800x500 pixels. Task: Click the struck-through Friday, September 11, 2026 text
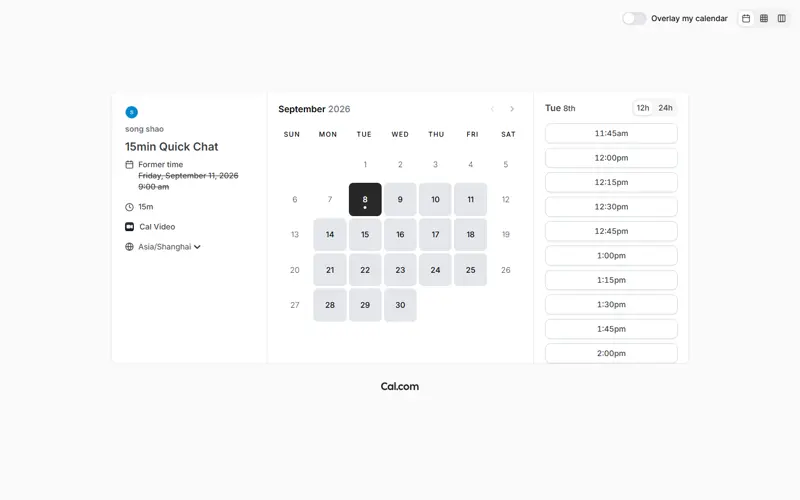tap(188, 176)
